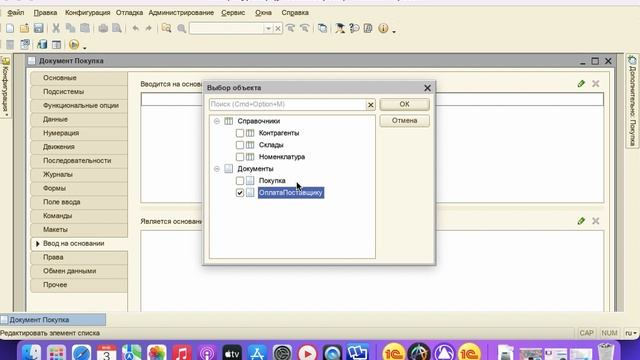The width and height of the screenshot is (640, 360).
Task: Open the Администрирование menu
Action: (x=181, y=13)
